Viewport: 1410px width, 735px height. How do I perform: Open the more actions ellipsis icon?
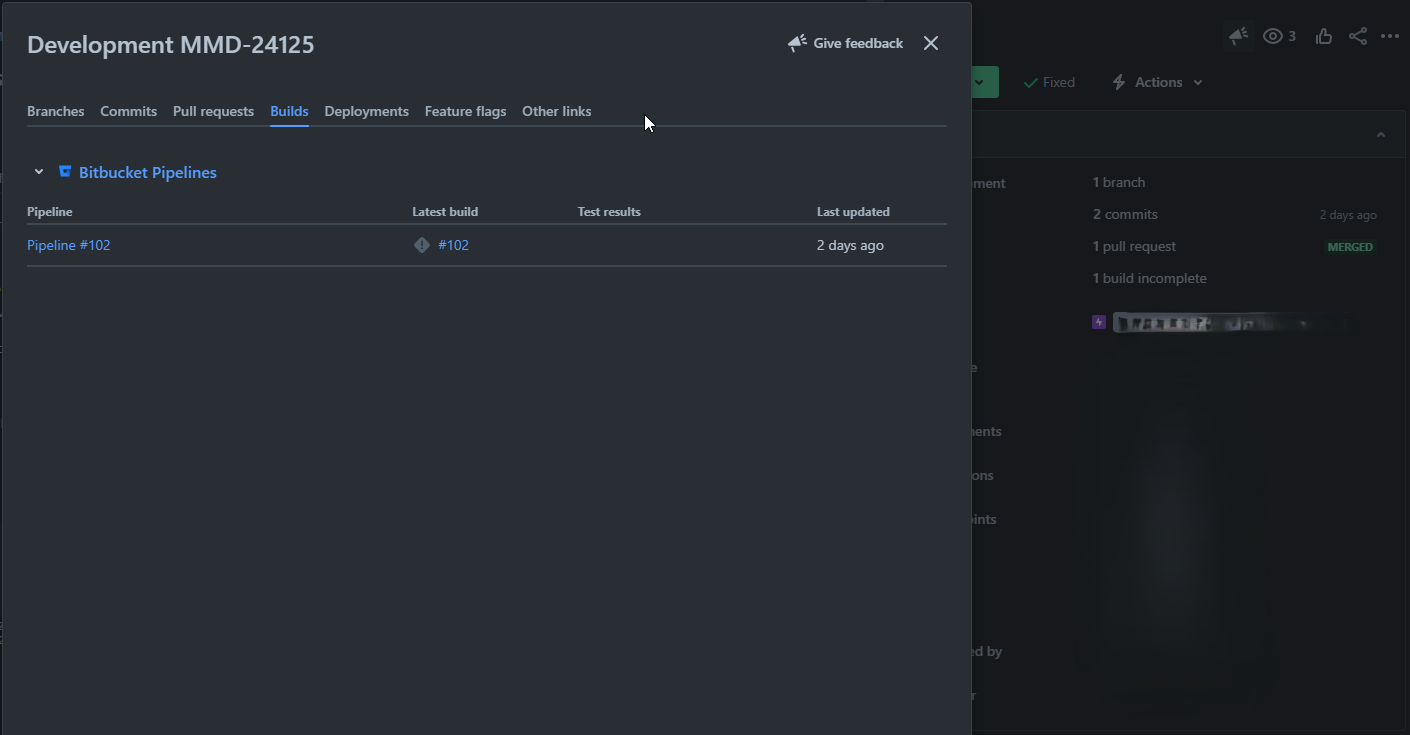[1391, 36]
